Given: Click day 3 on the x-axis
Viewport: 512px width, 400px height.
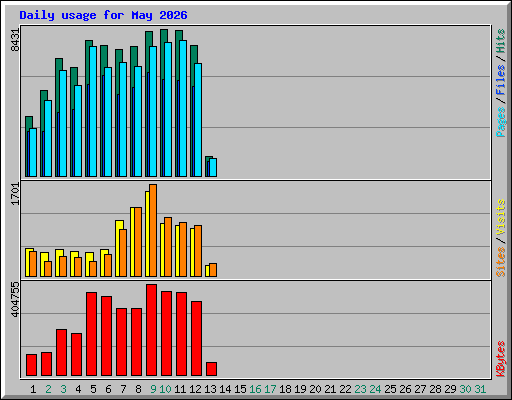Looking at the screenshot, I should 63,389.
